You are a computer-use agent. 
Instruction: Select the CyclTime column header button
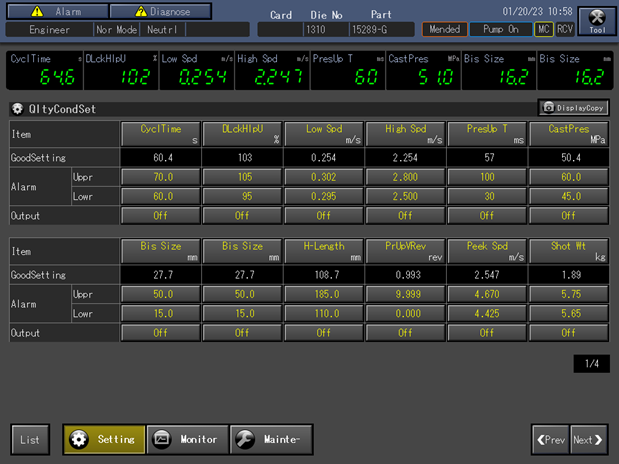click(x=160, y=133)
